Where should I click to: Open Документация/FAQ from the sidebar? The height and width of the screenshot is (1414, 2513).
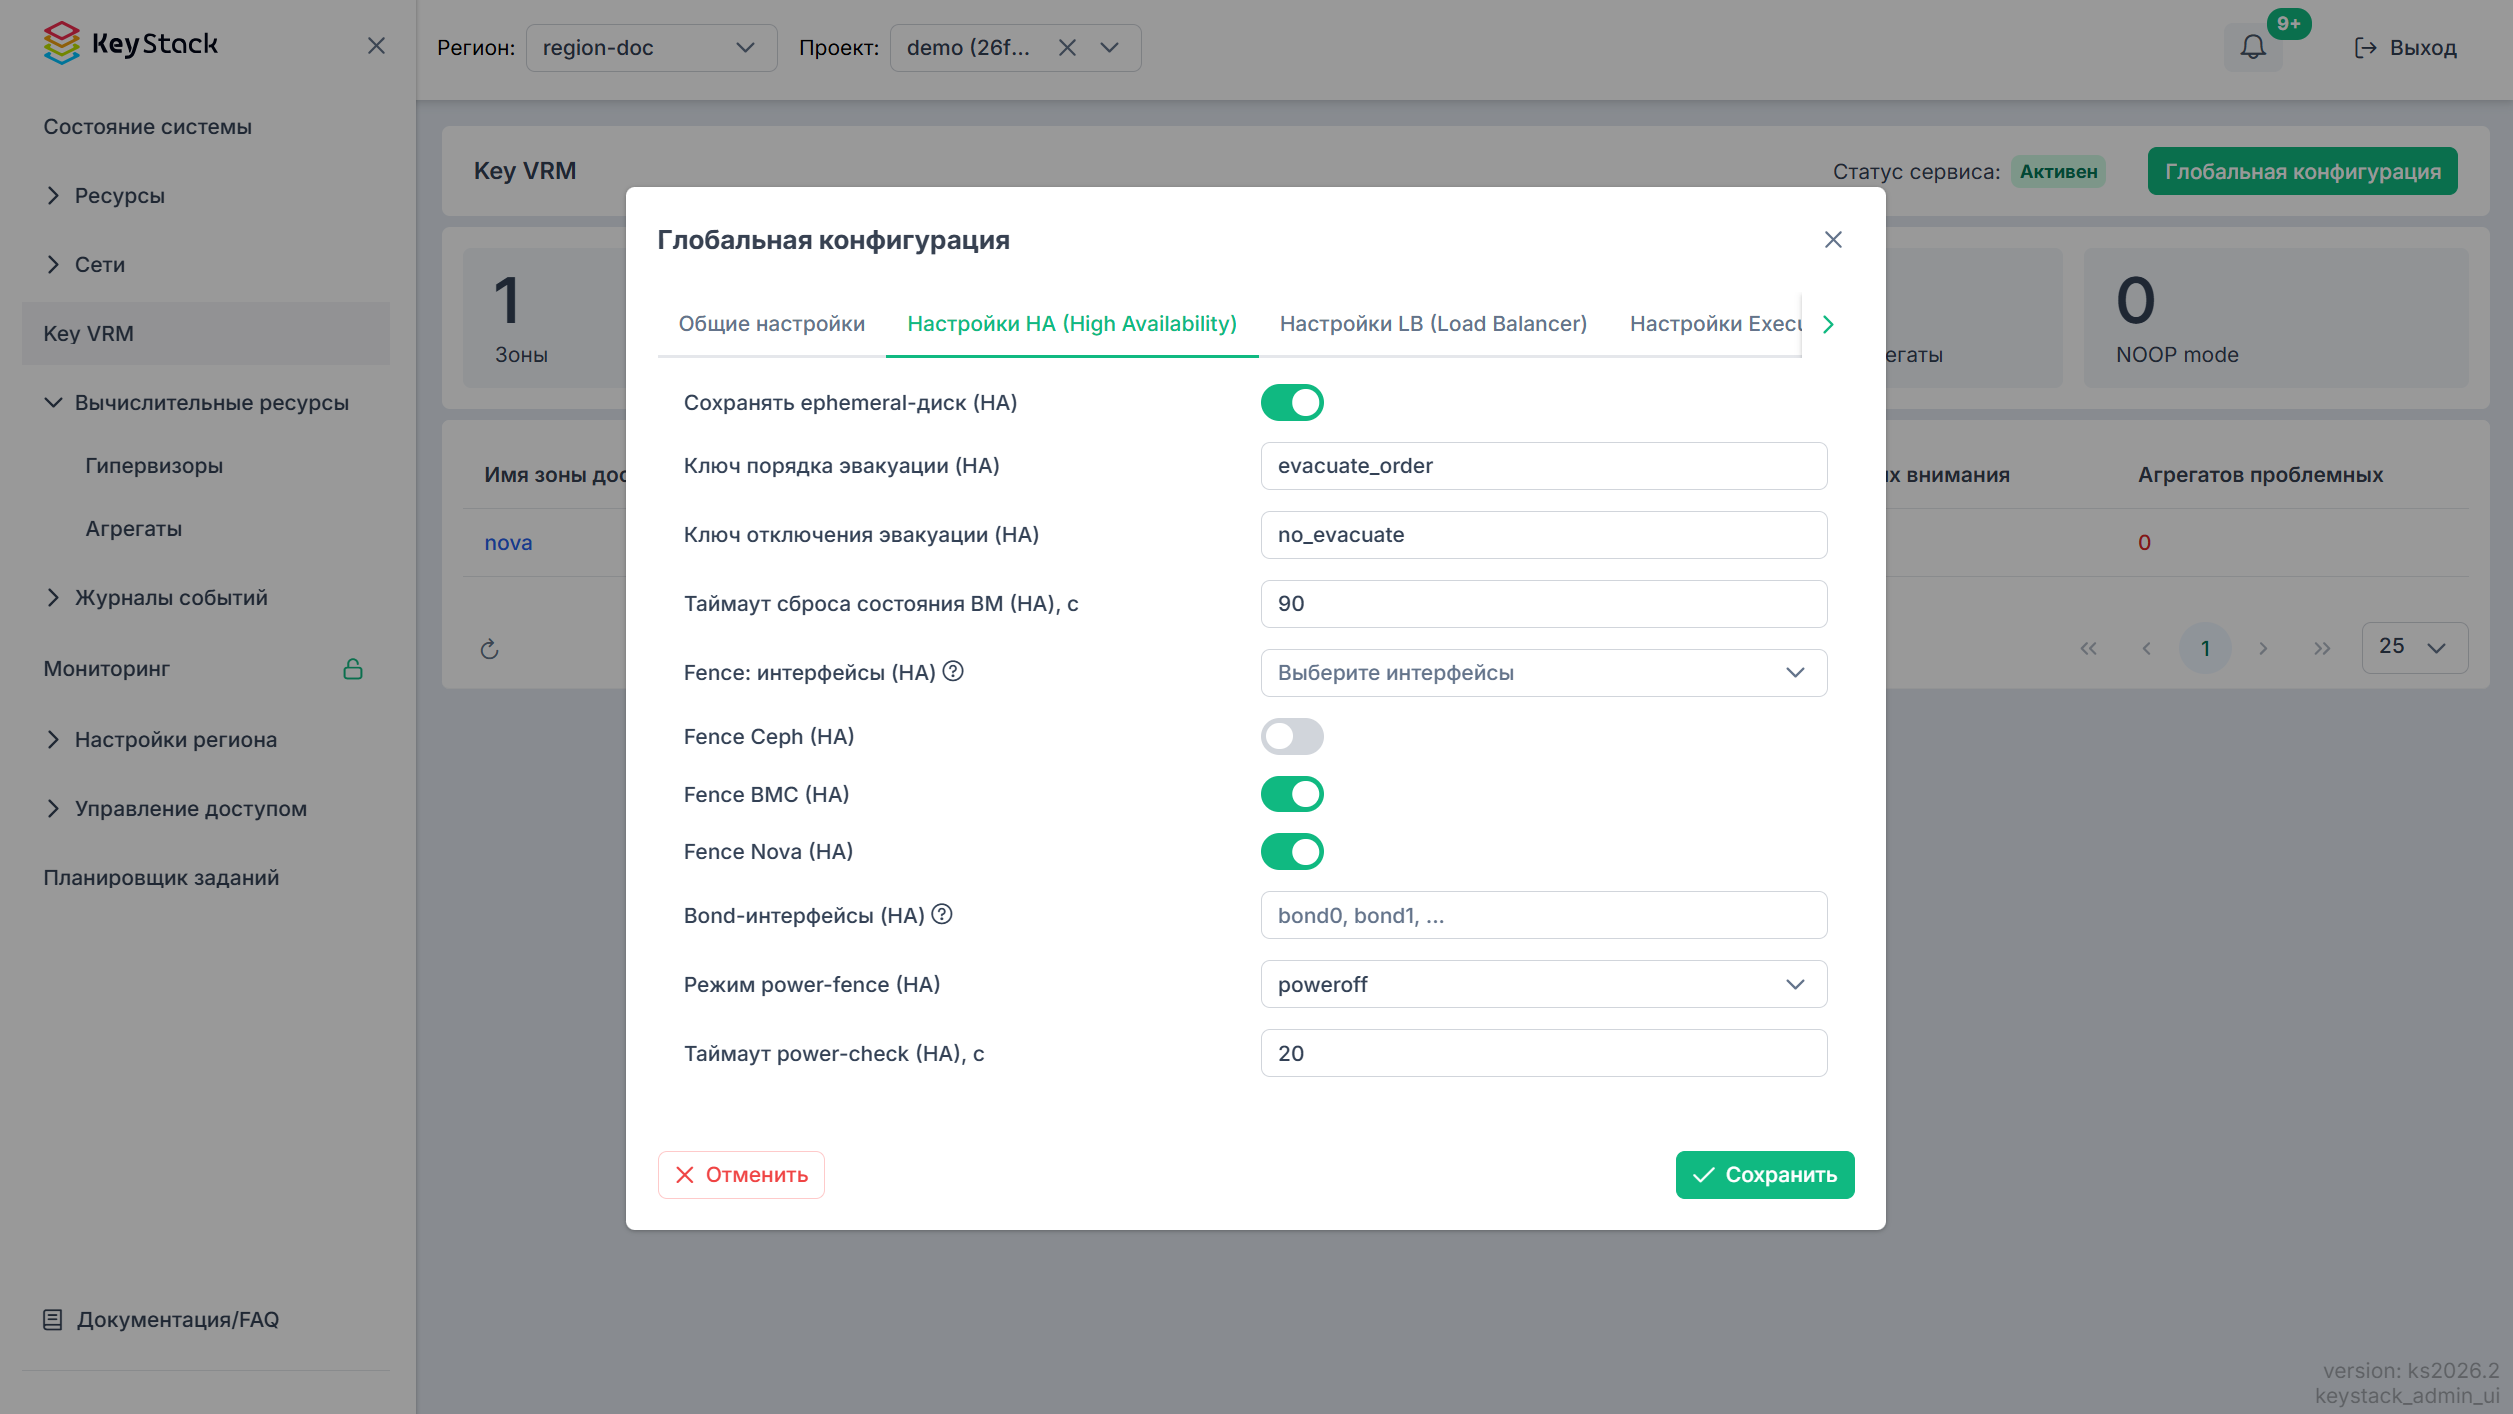[161, 1320]
